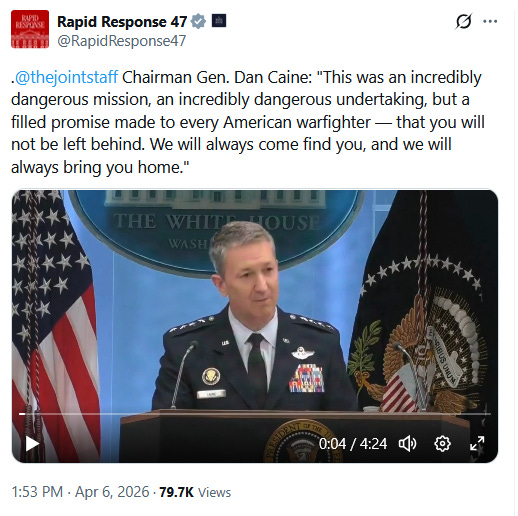Click the 1:53 PM Apr 6, 2026 timestamp
Image resolution: width=518 pixels, height=516 pixels.
click(x=80, y=492)
